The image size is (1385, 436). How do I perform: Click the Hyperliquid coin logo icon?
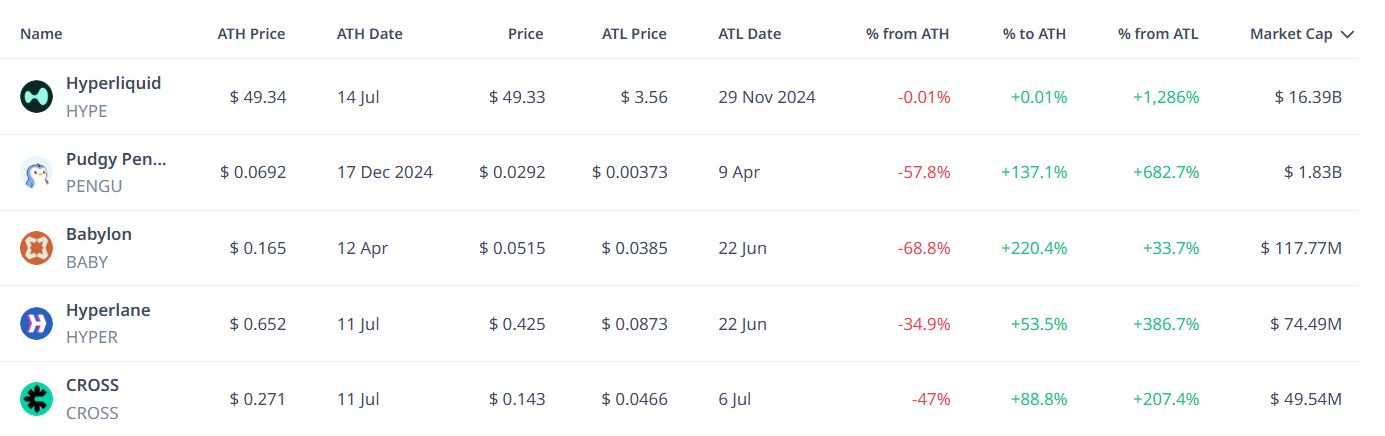pyautogui.click(x=36, y=97)
